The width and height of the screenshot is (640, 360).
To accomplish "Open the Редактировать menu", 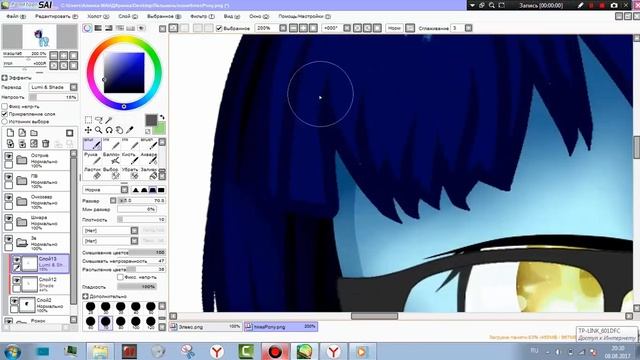I will 56,16.
